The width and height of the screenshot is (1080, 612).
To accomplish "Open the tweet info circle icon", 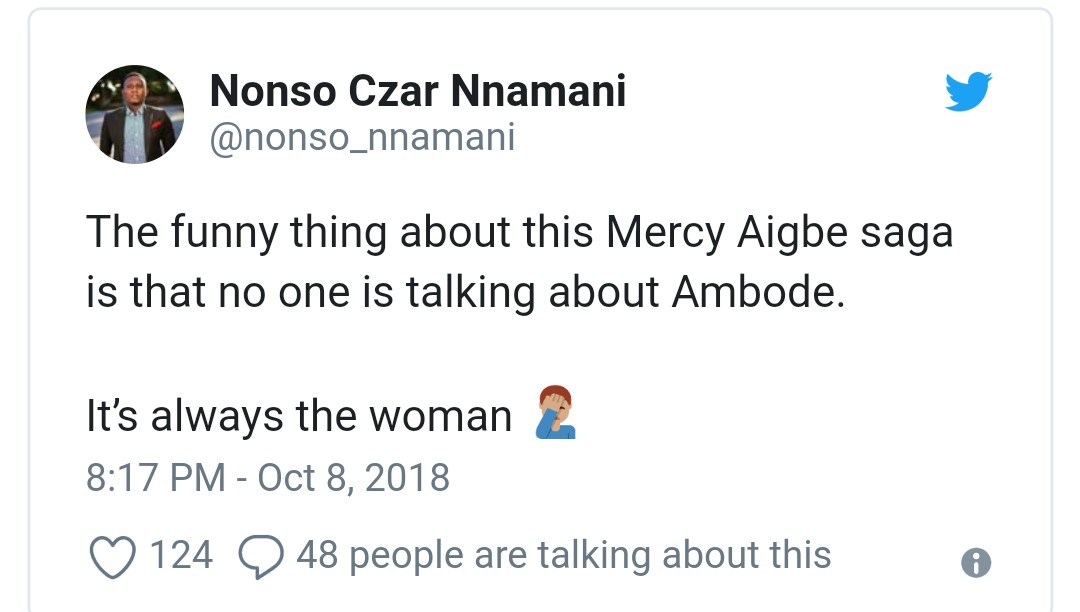I will (x=975, y=563).
